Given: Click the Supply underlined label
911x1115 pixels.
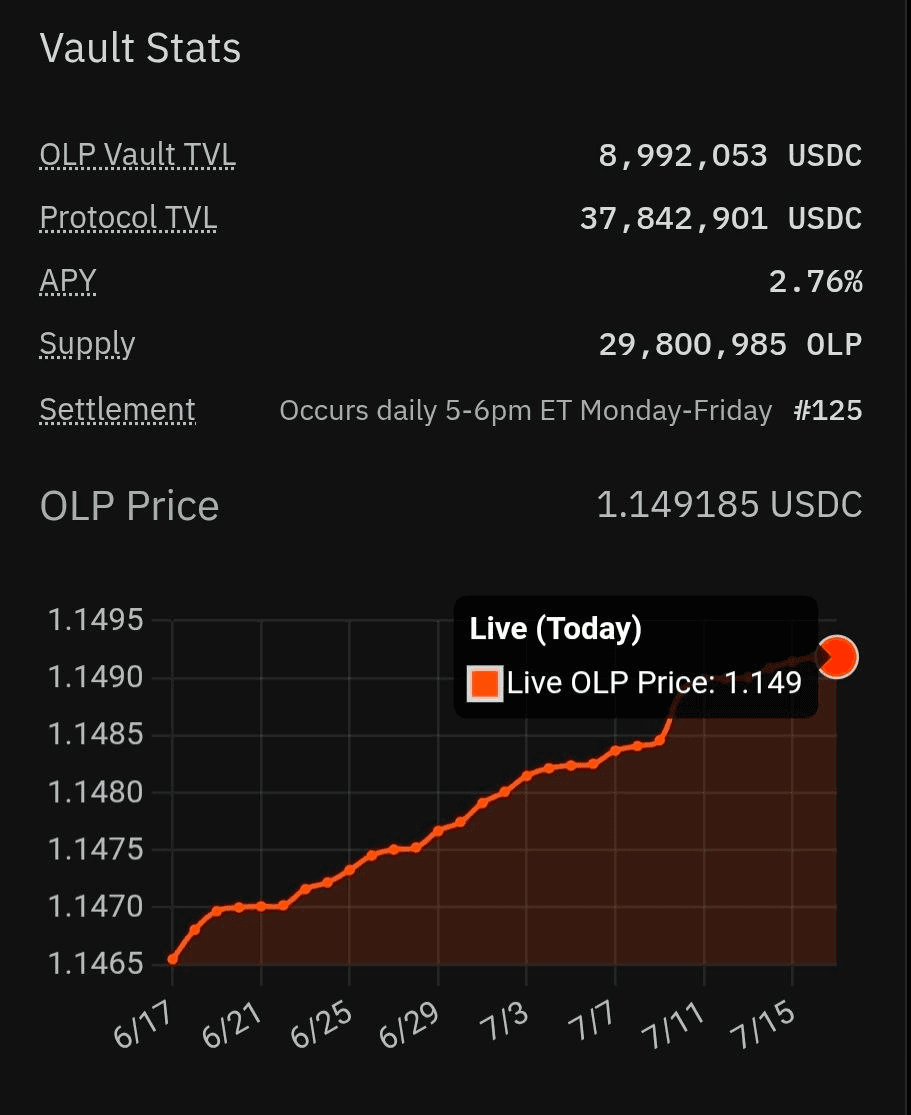Looking at the screenshot, I should click(87, 346).
